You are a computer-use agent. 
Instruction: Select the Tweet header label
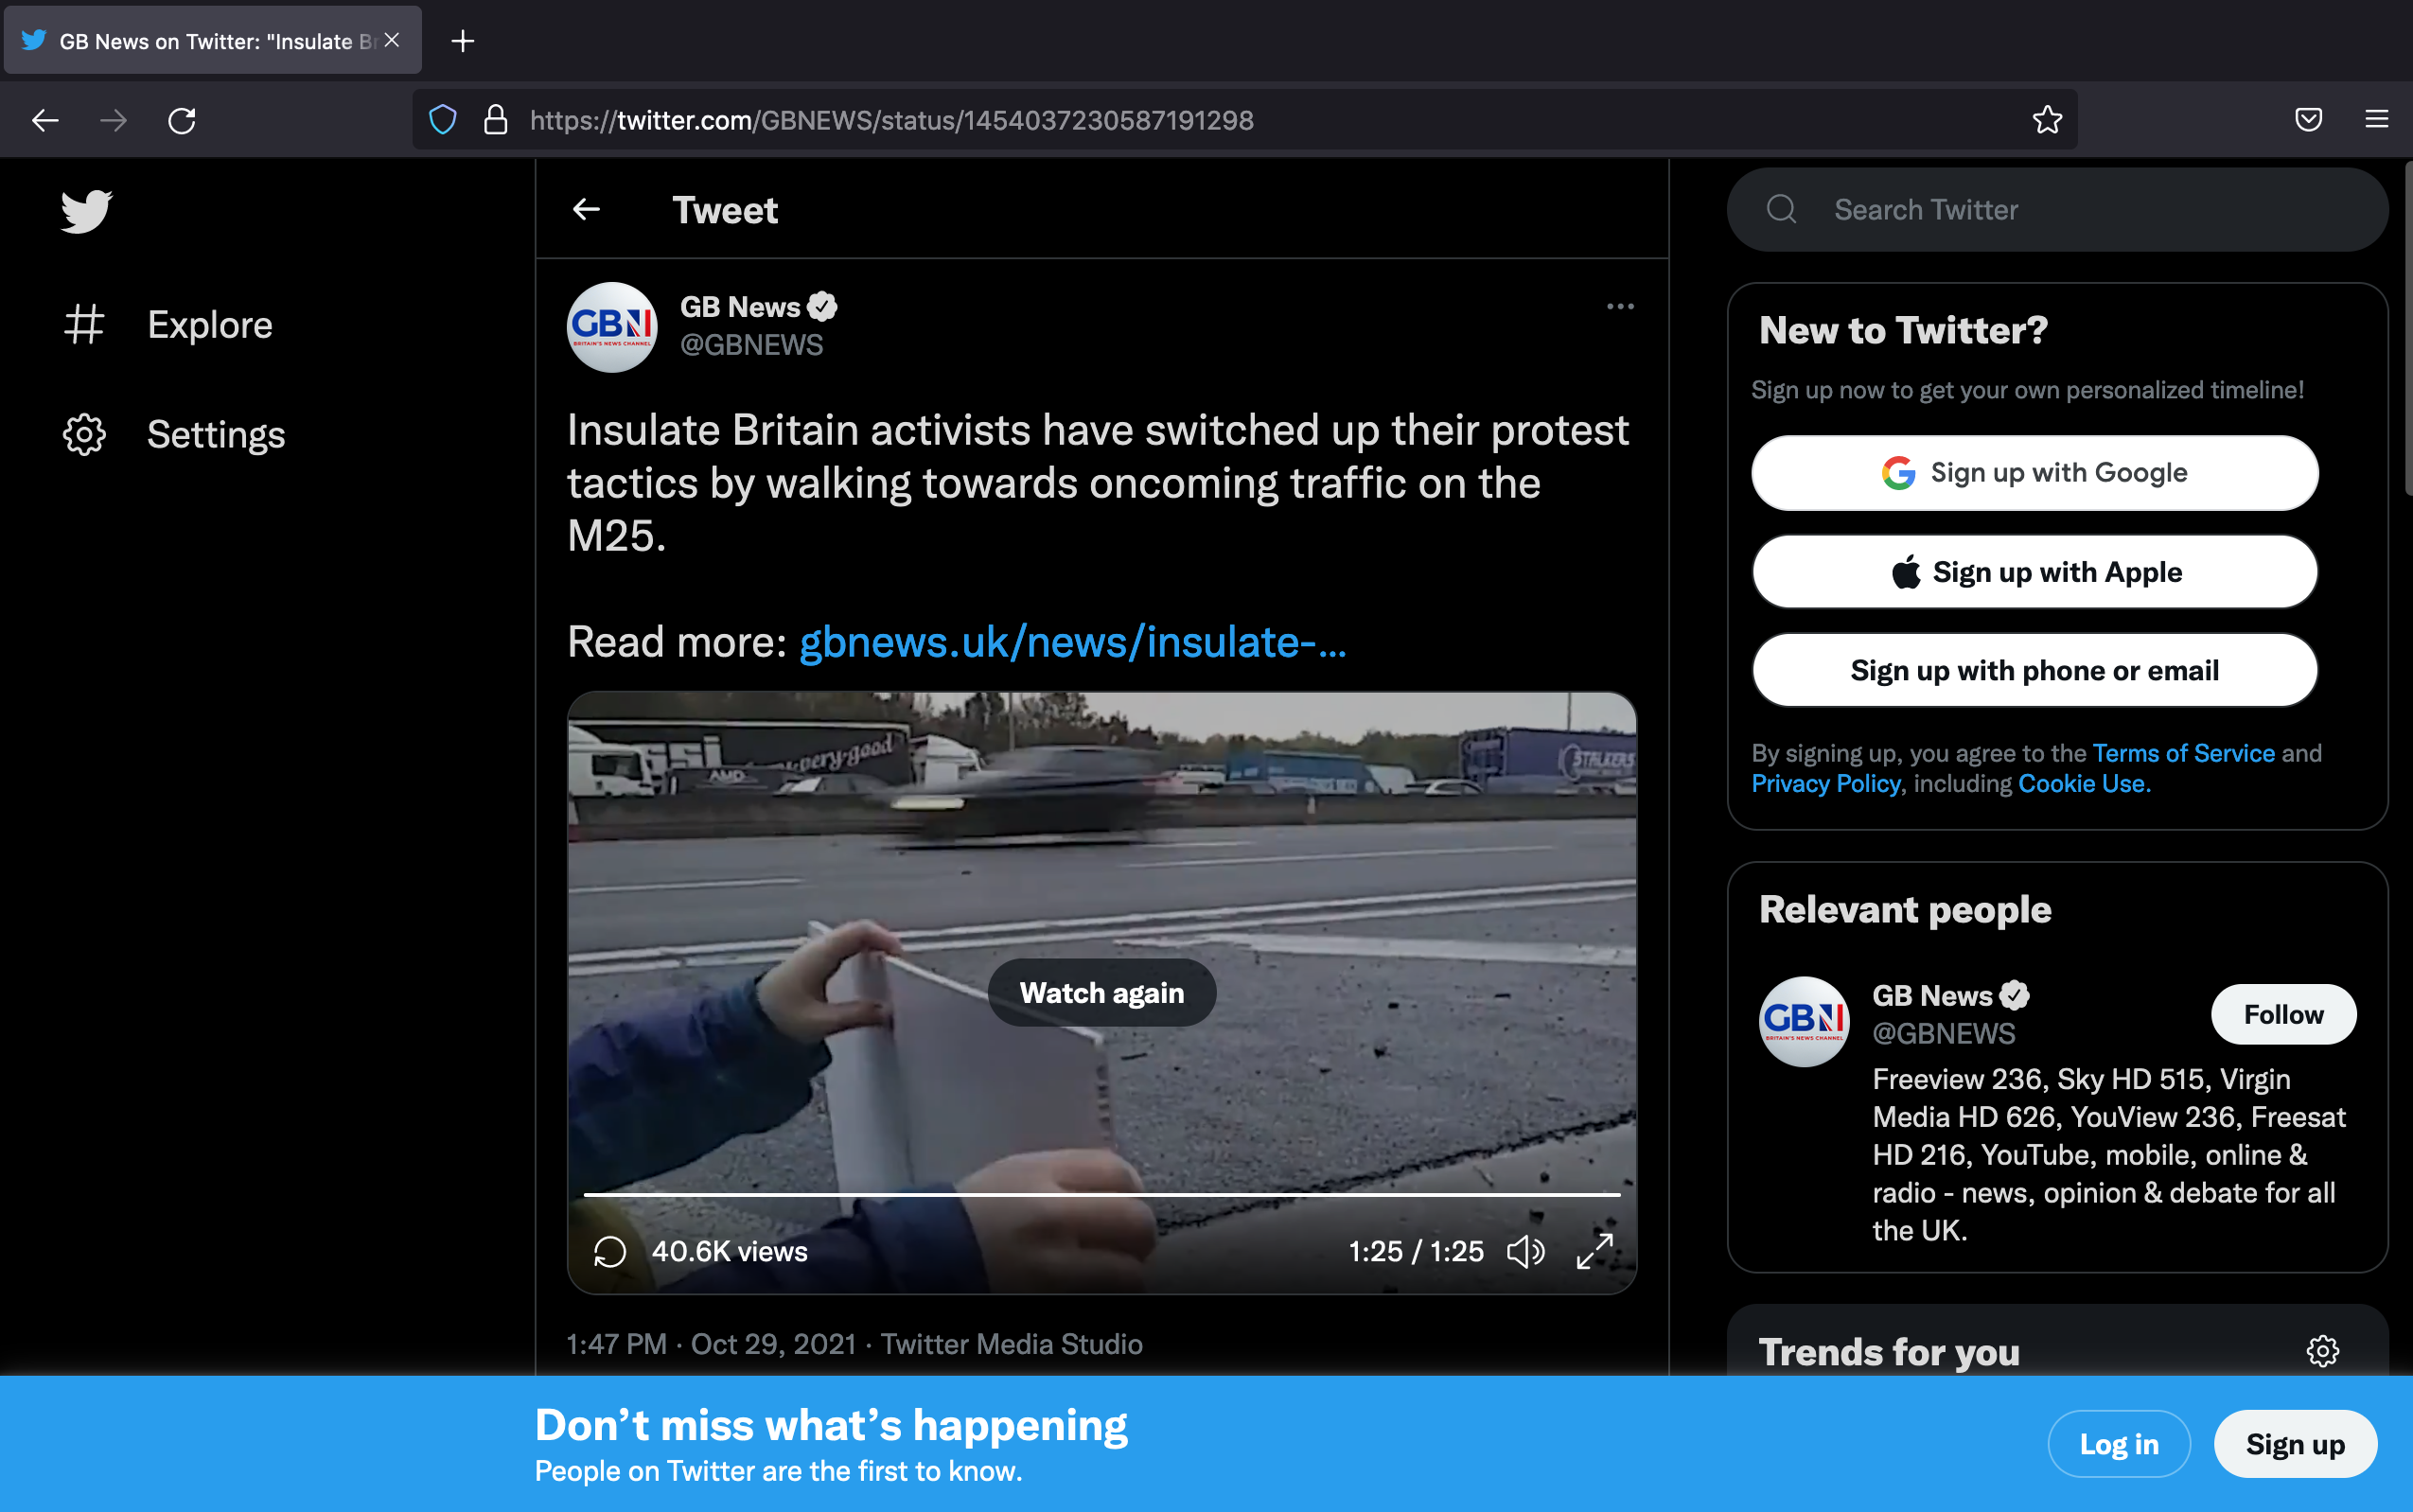pos(725,209)
